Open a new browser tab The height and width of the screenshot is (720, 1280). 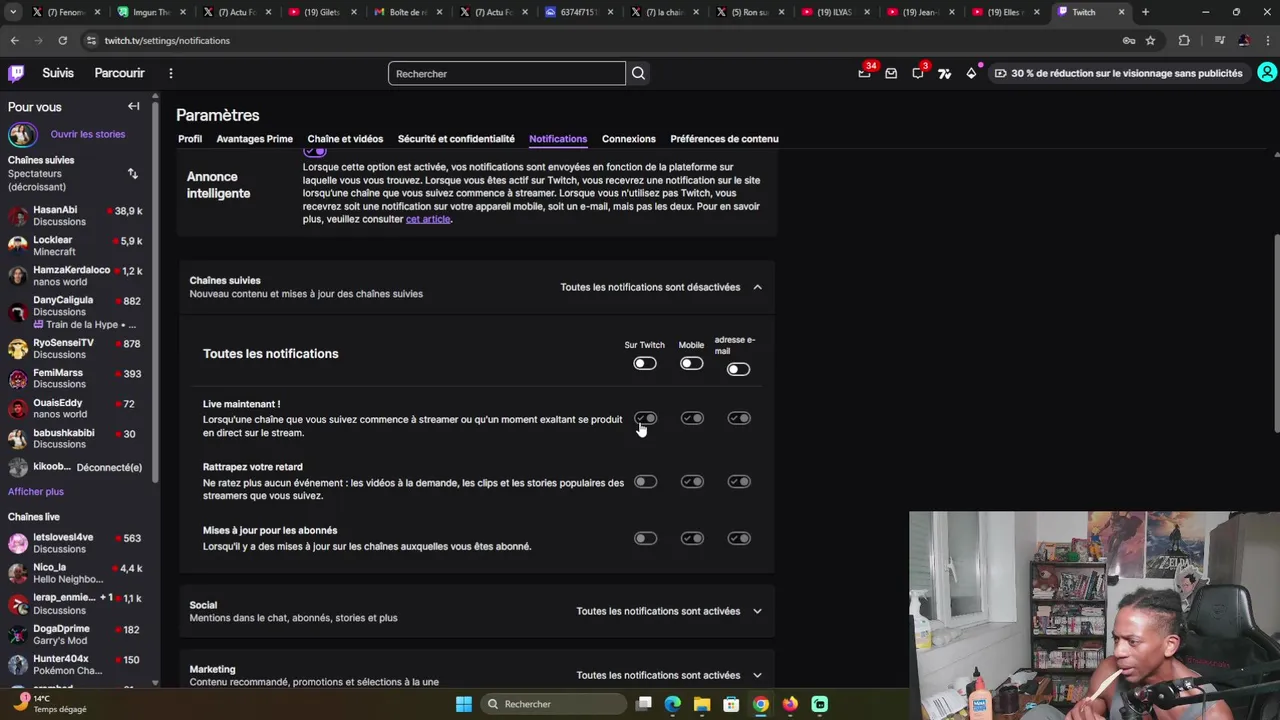(x=1145, y=12)
